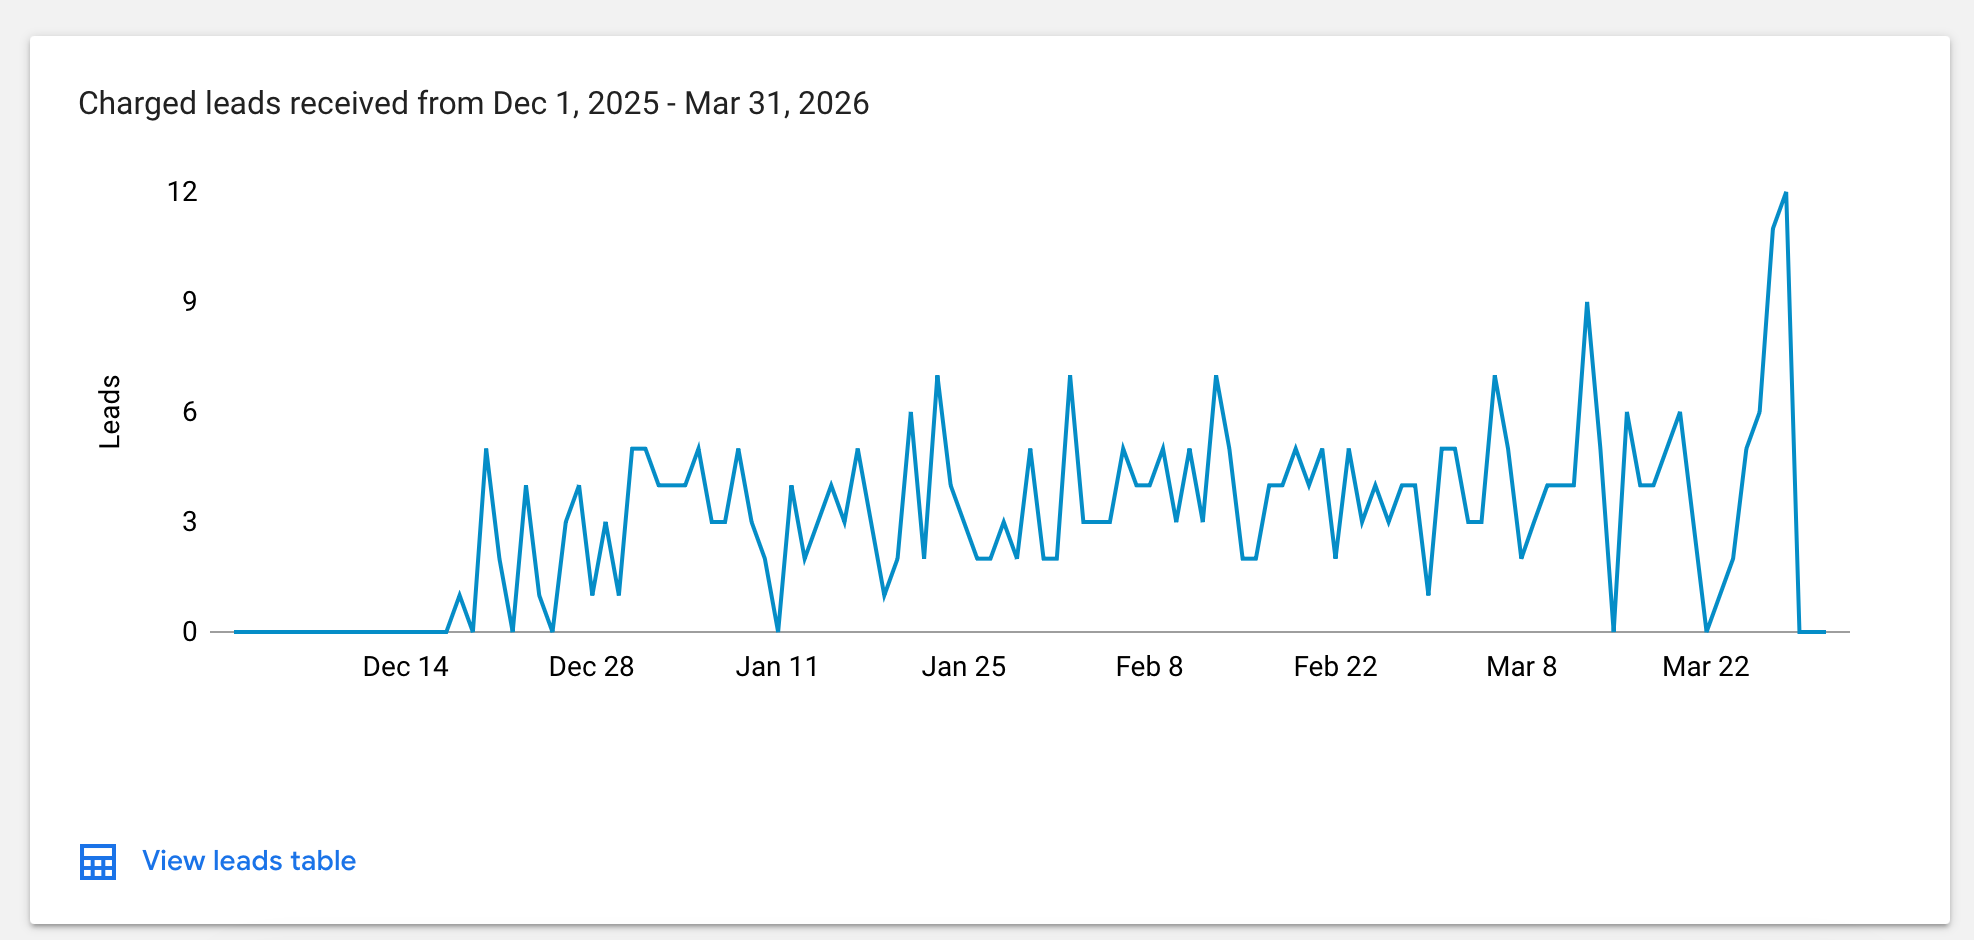Open the leads table via its icon
The height and width of the screenshot is (940, 1974).
point(97,861)
